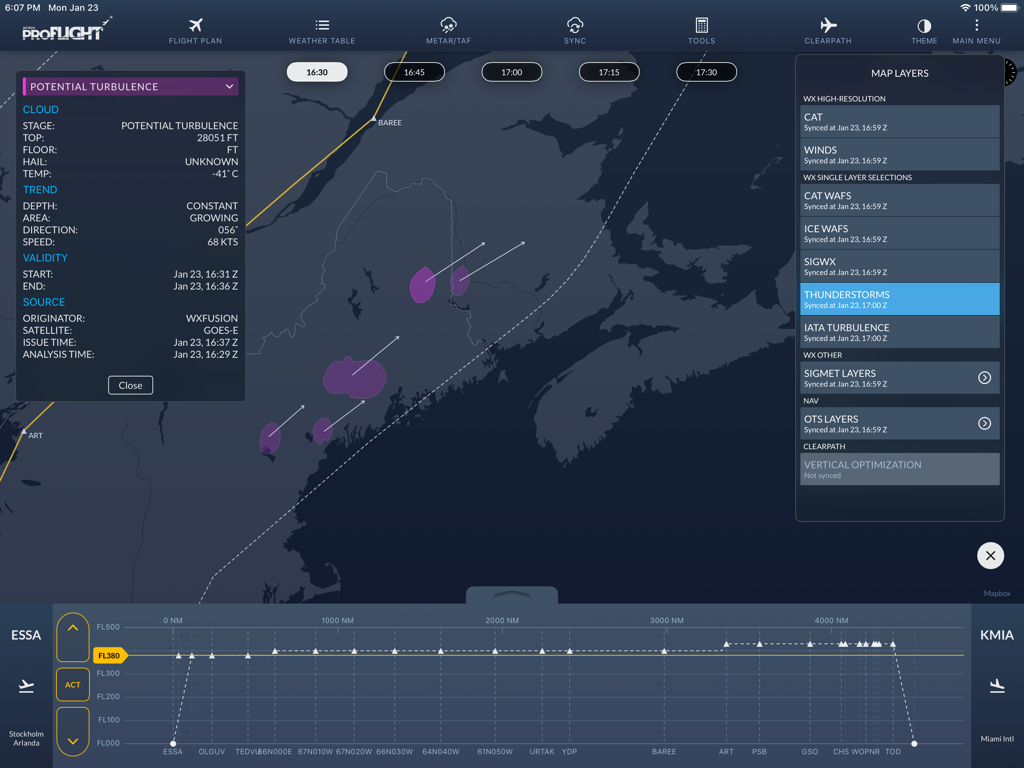
Task: Open the Main Menu
Action: pos(975,29)
